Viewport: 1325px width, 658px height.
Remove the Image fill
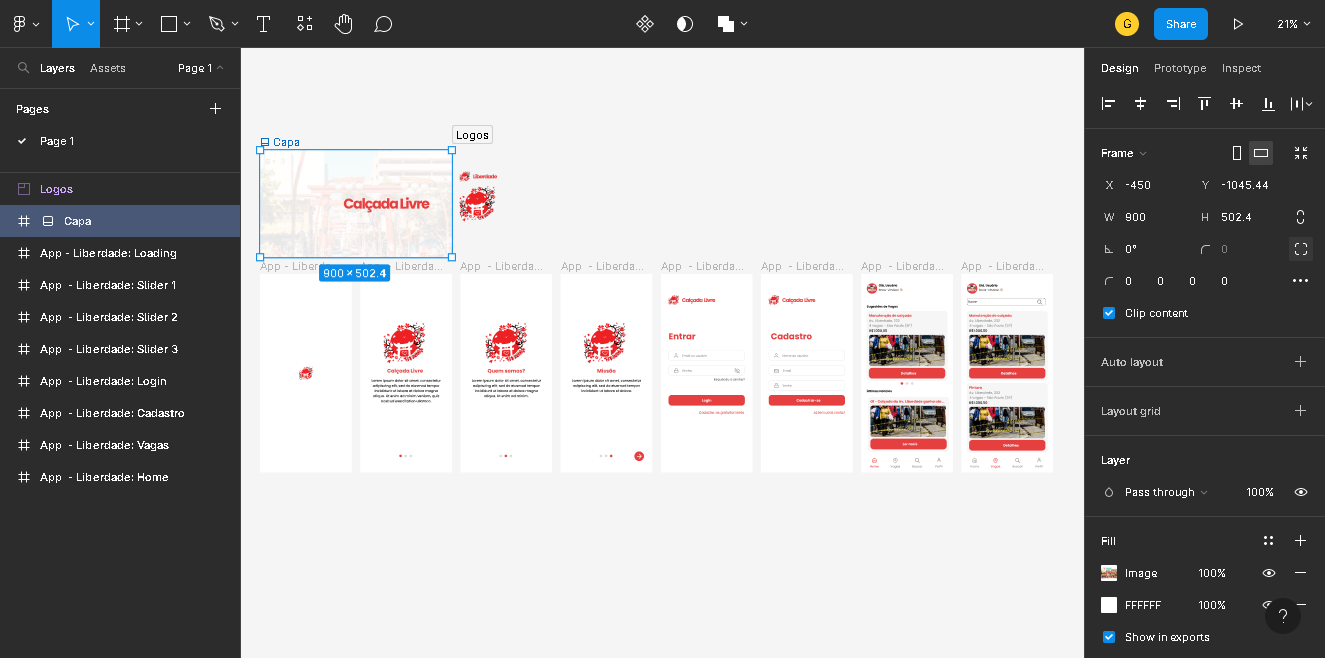(x=1301, y=573)
